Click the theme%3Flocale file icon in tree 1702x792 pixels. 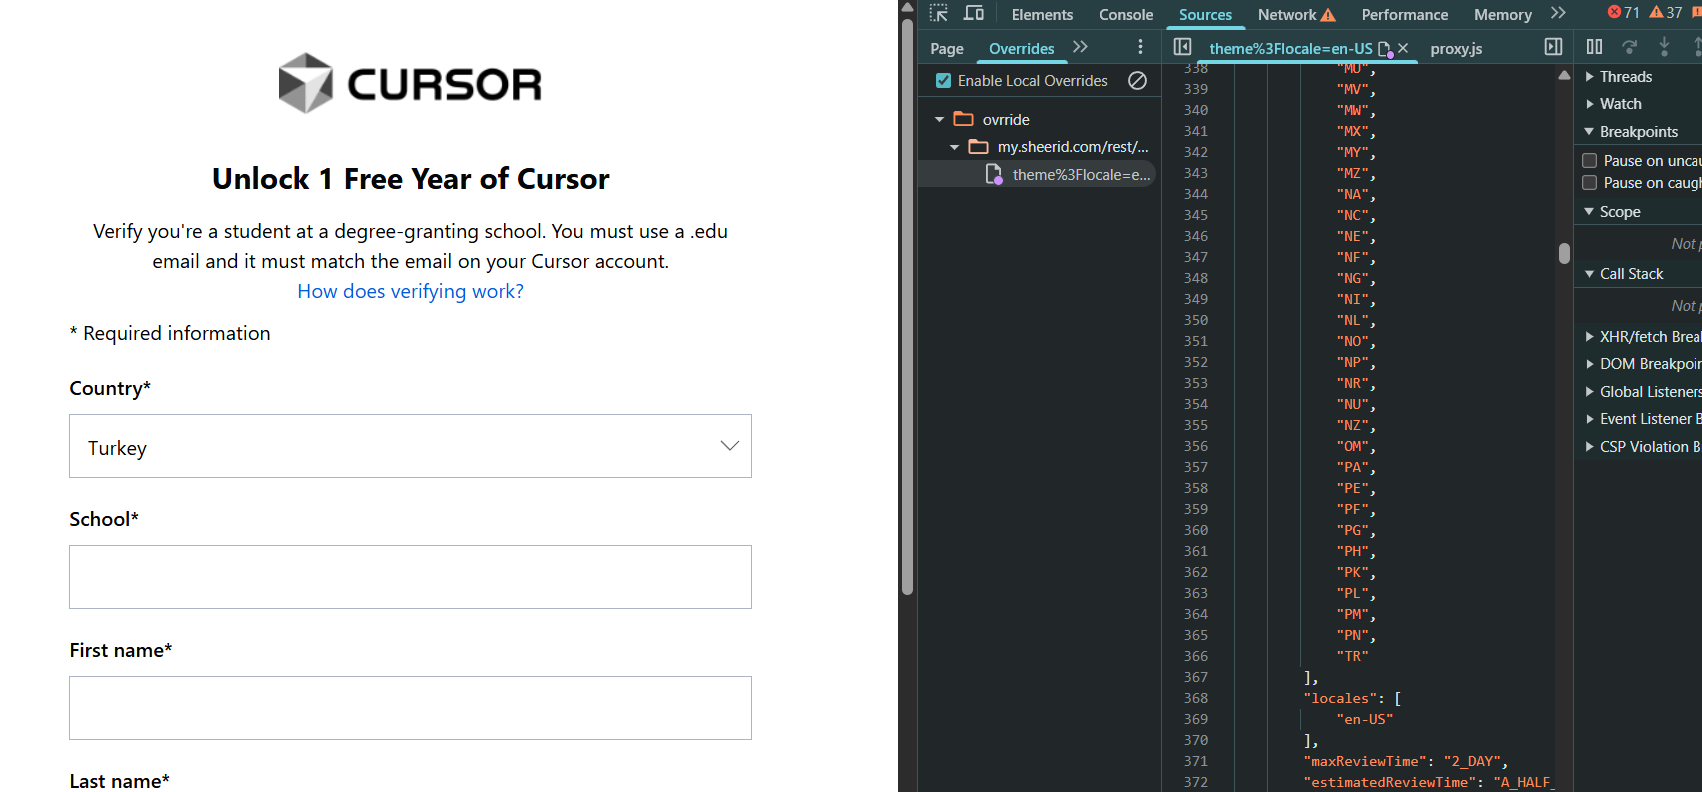click(x=994, y=175)
